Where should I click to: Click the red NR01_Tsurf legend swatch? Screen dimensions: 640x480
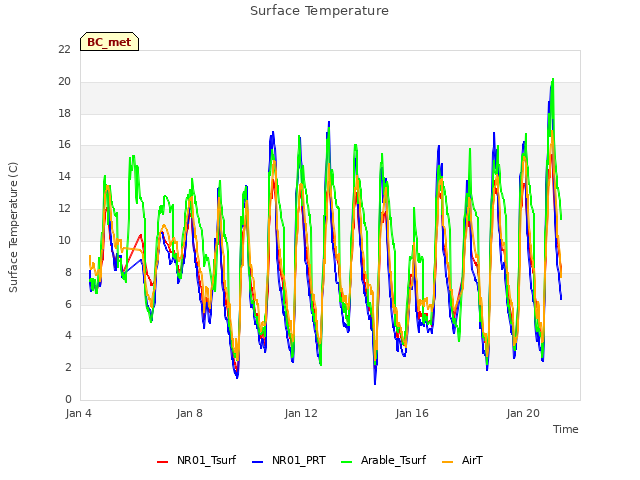tap(162, 462)
